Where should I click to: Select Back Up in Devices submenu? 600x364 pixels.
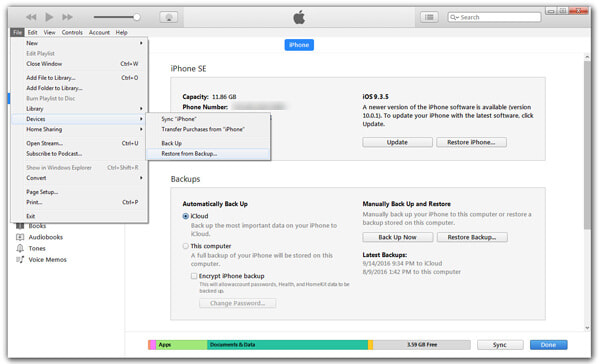tap(208, 143)
